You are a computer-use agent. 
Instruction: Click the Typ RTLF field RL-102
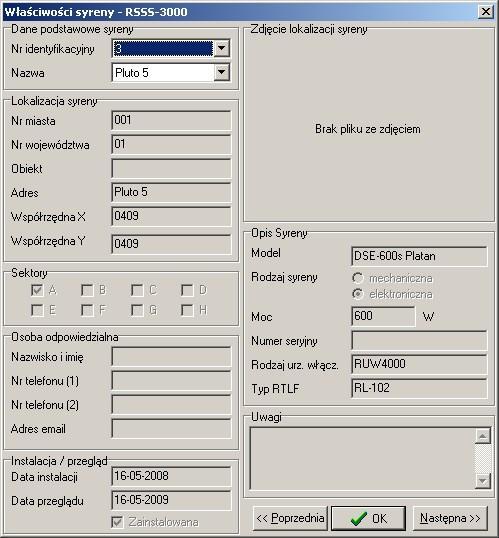pyautogui.click(x=419, y=388)
